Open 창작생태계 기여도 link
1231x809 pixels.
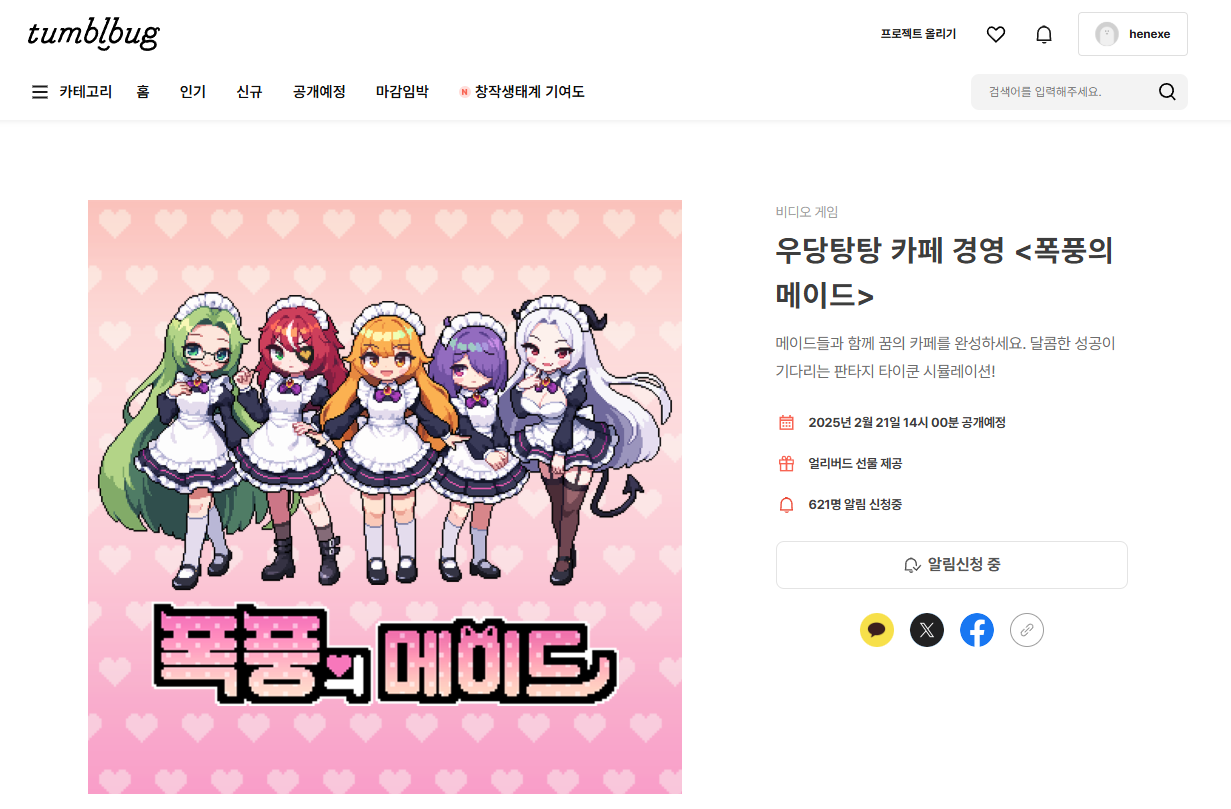(521, 92)
